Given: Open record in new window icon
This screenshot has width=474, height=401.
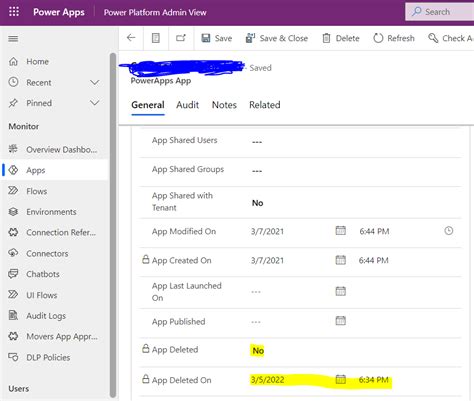Looking at the screenshot, I should coord(181,38).
